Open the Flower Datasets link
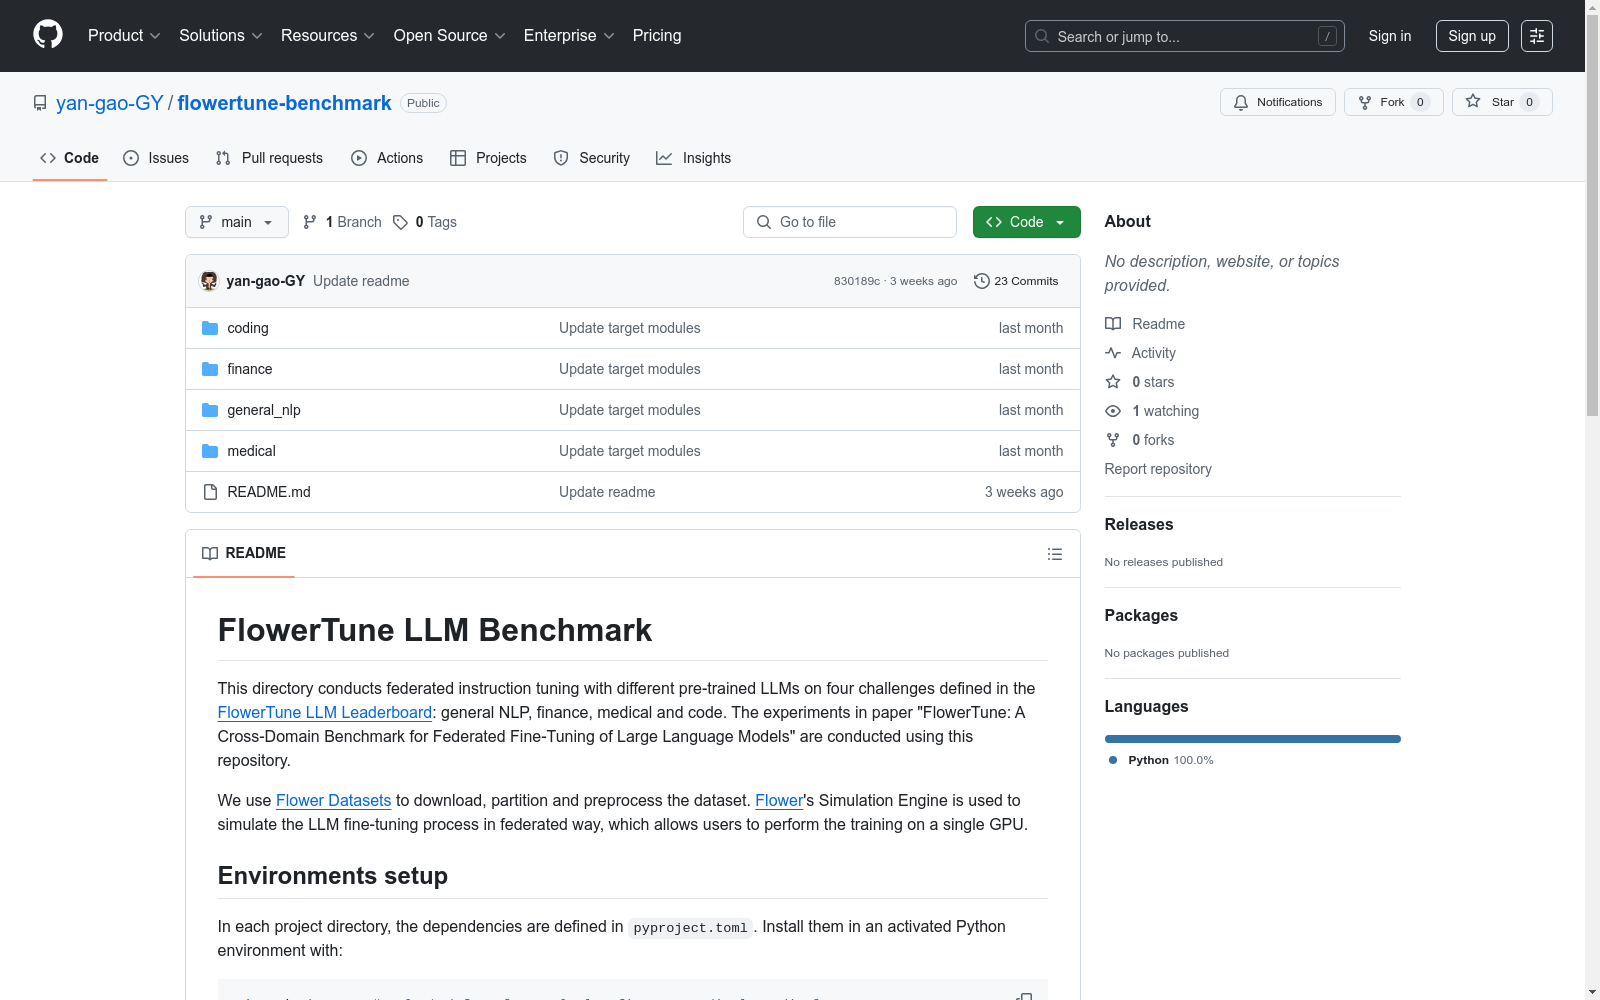Image resolution: width=1600 pixels, height=1000 pixels. tap(333, 800)
